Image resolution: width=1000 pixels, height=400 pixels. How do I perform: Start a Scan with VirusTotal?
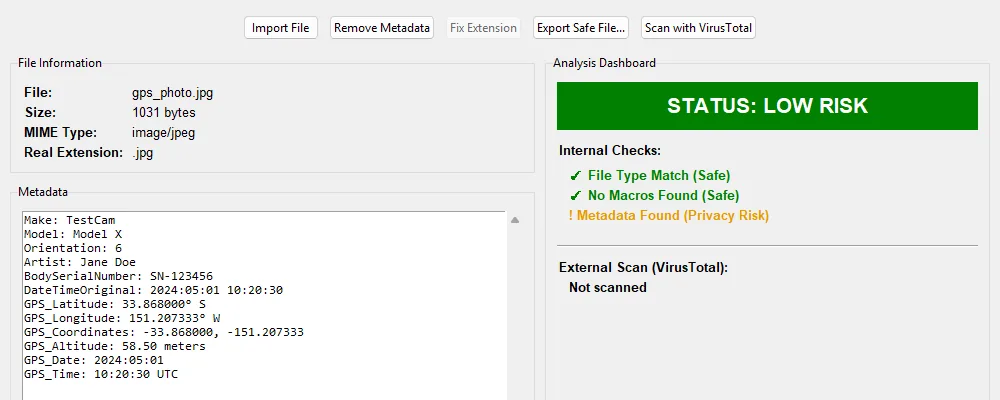[698, 28]
